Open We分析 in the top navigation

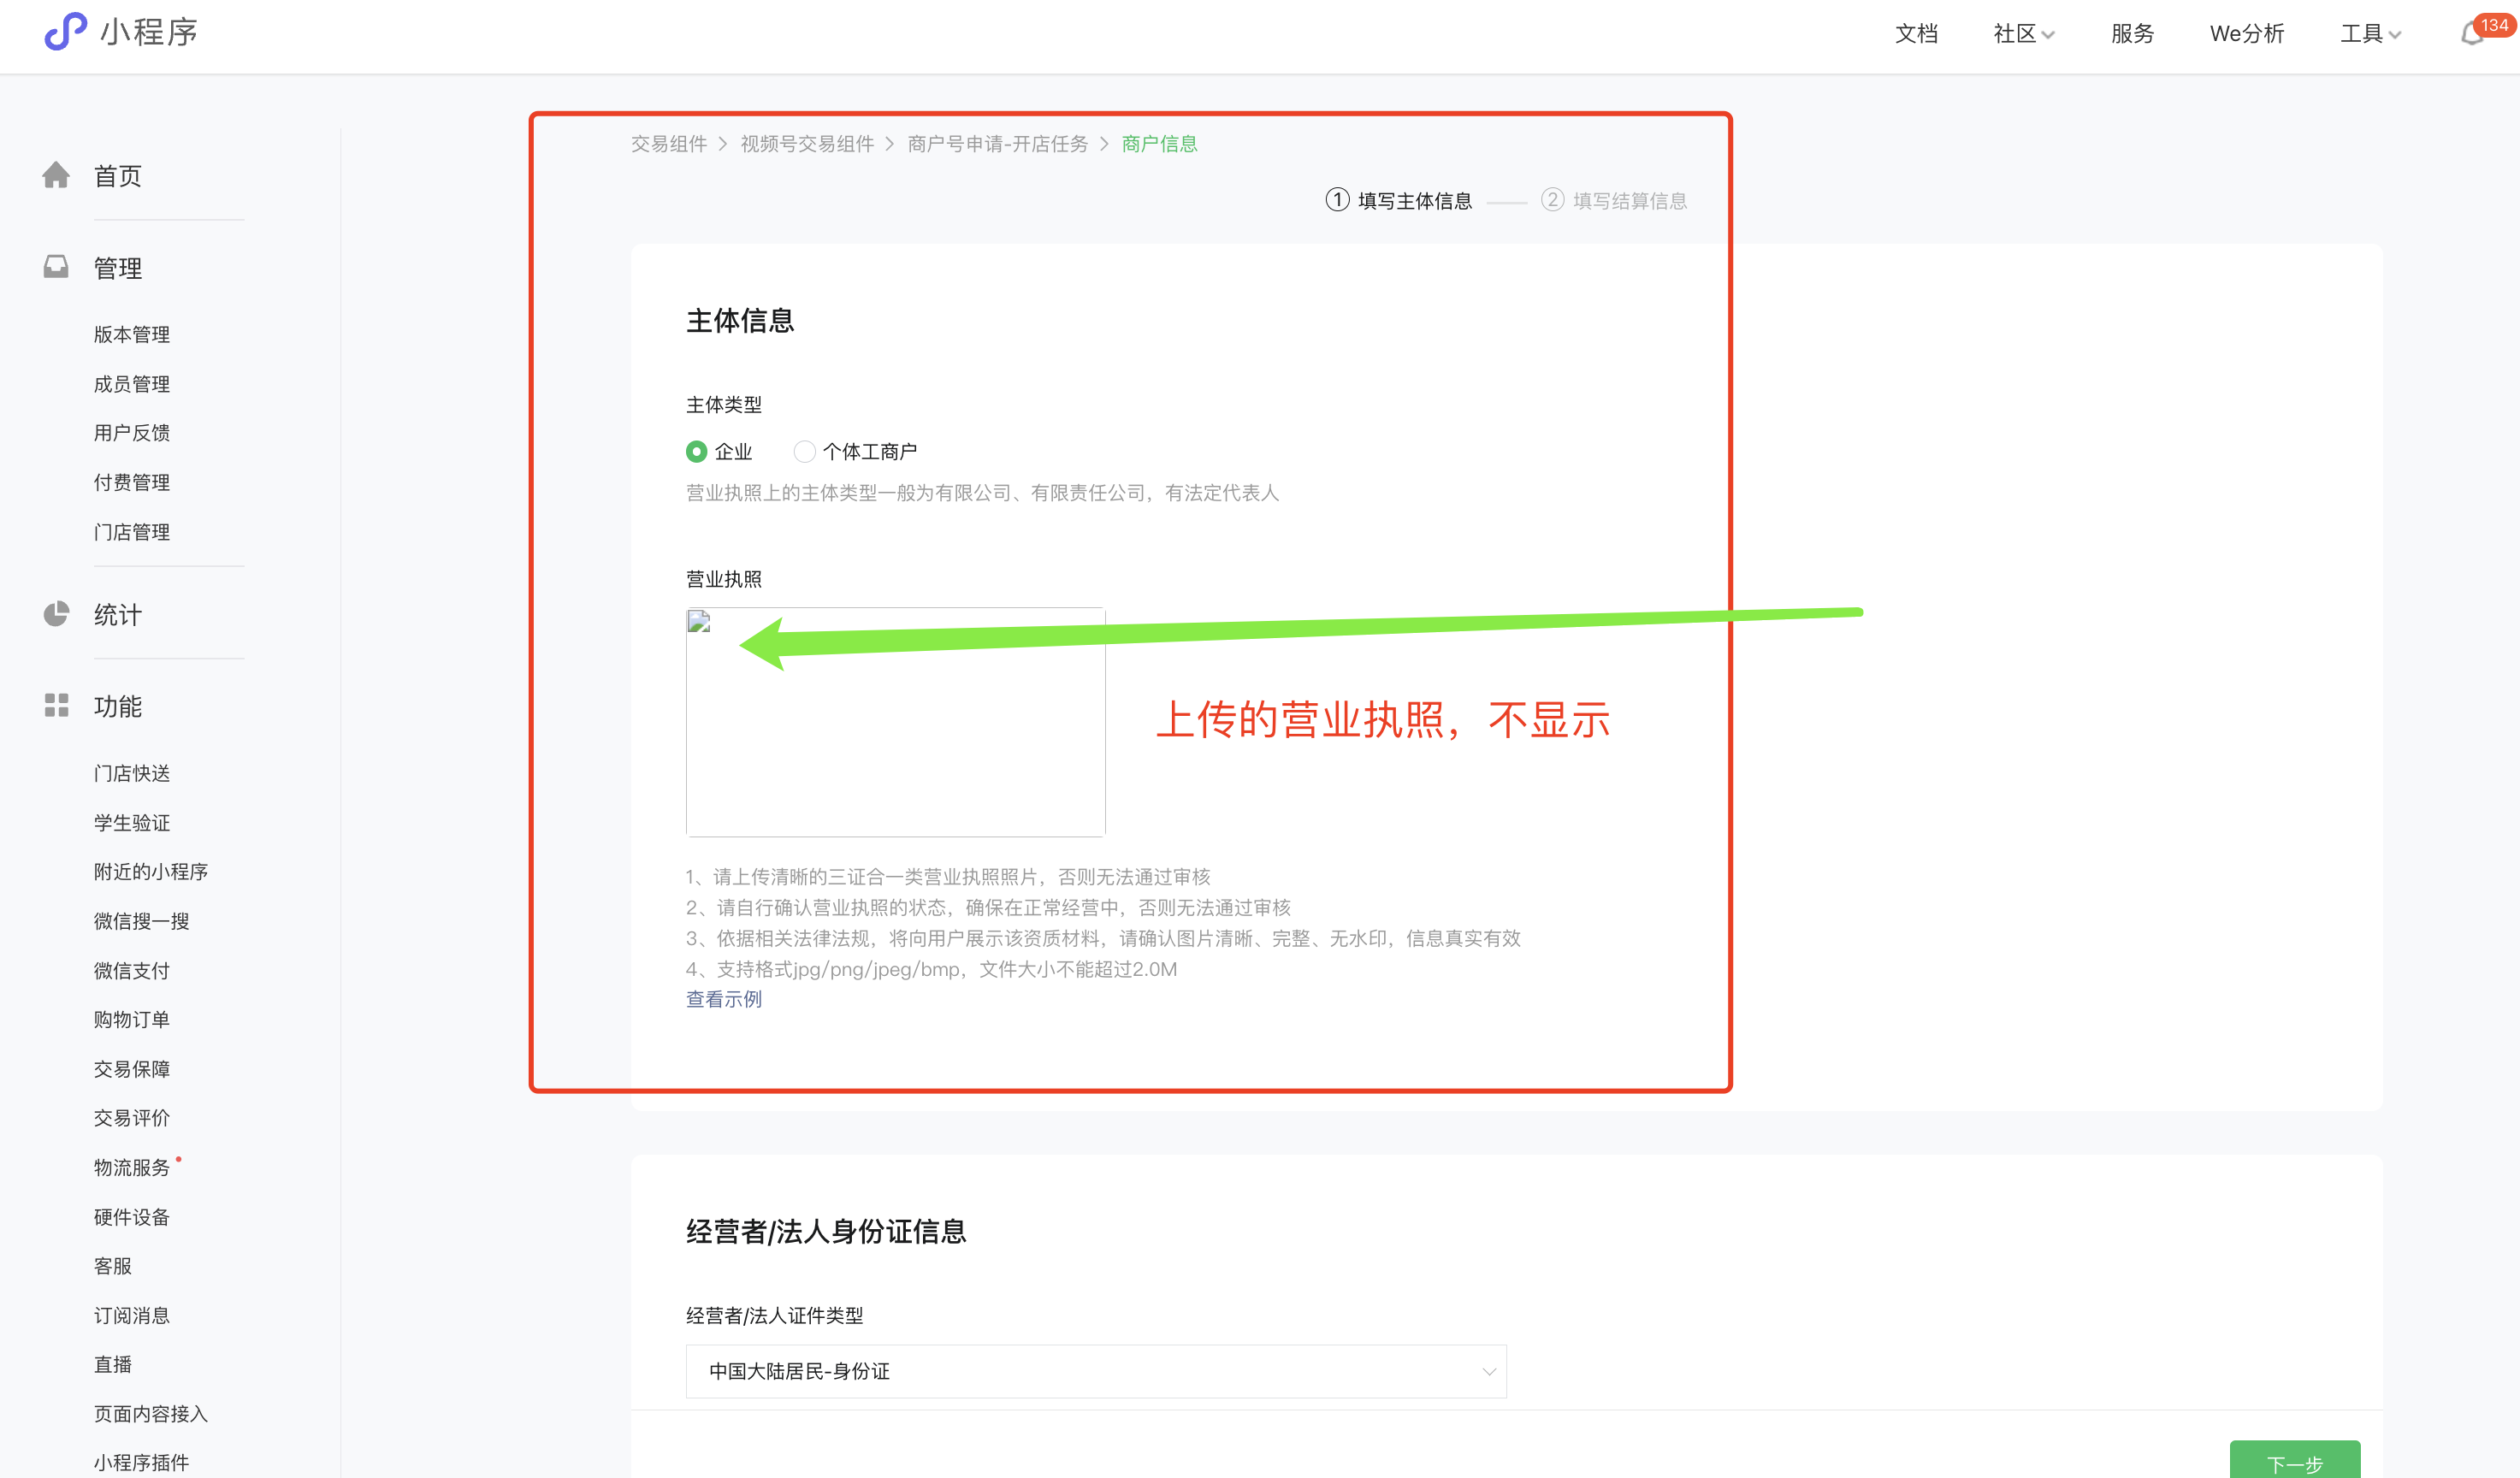[2246, 34]
